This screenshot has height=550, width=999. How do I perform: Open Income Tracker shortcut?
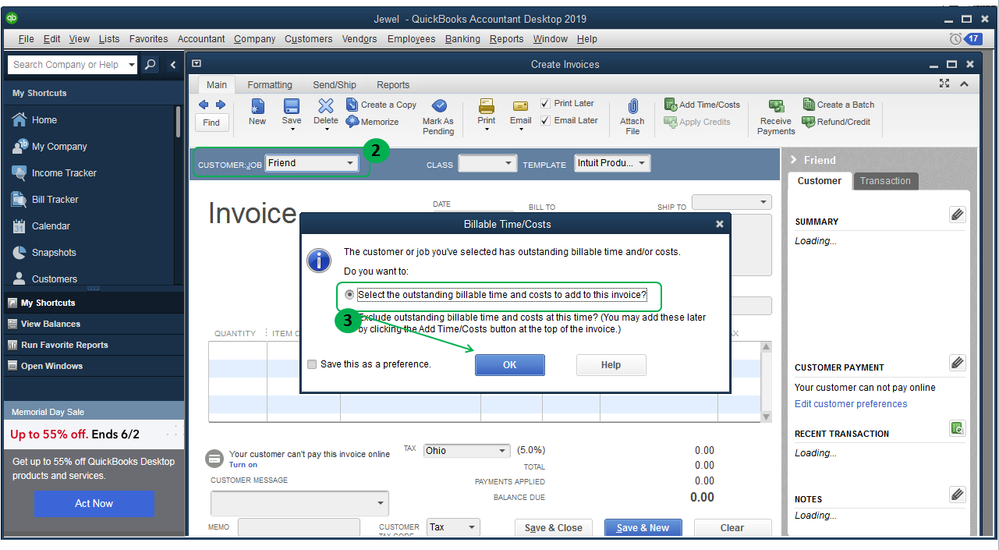(64, 173)
